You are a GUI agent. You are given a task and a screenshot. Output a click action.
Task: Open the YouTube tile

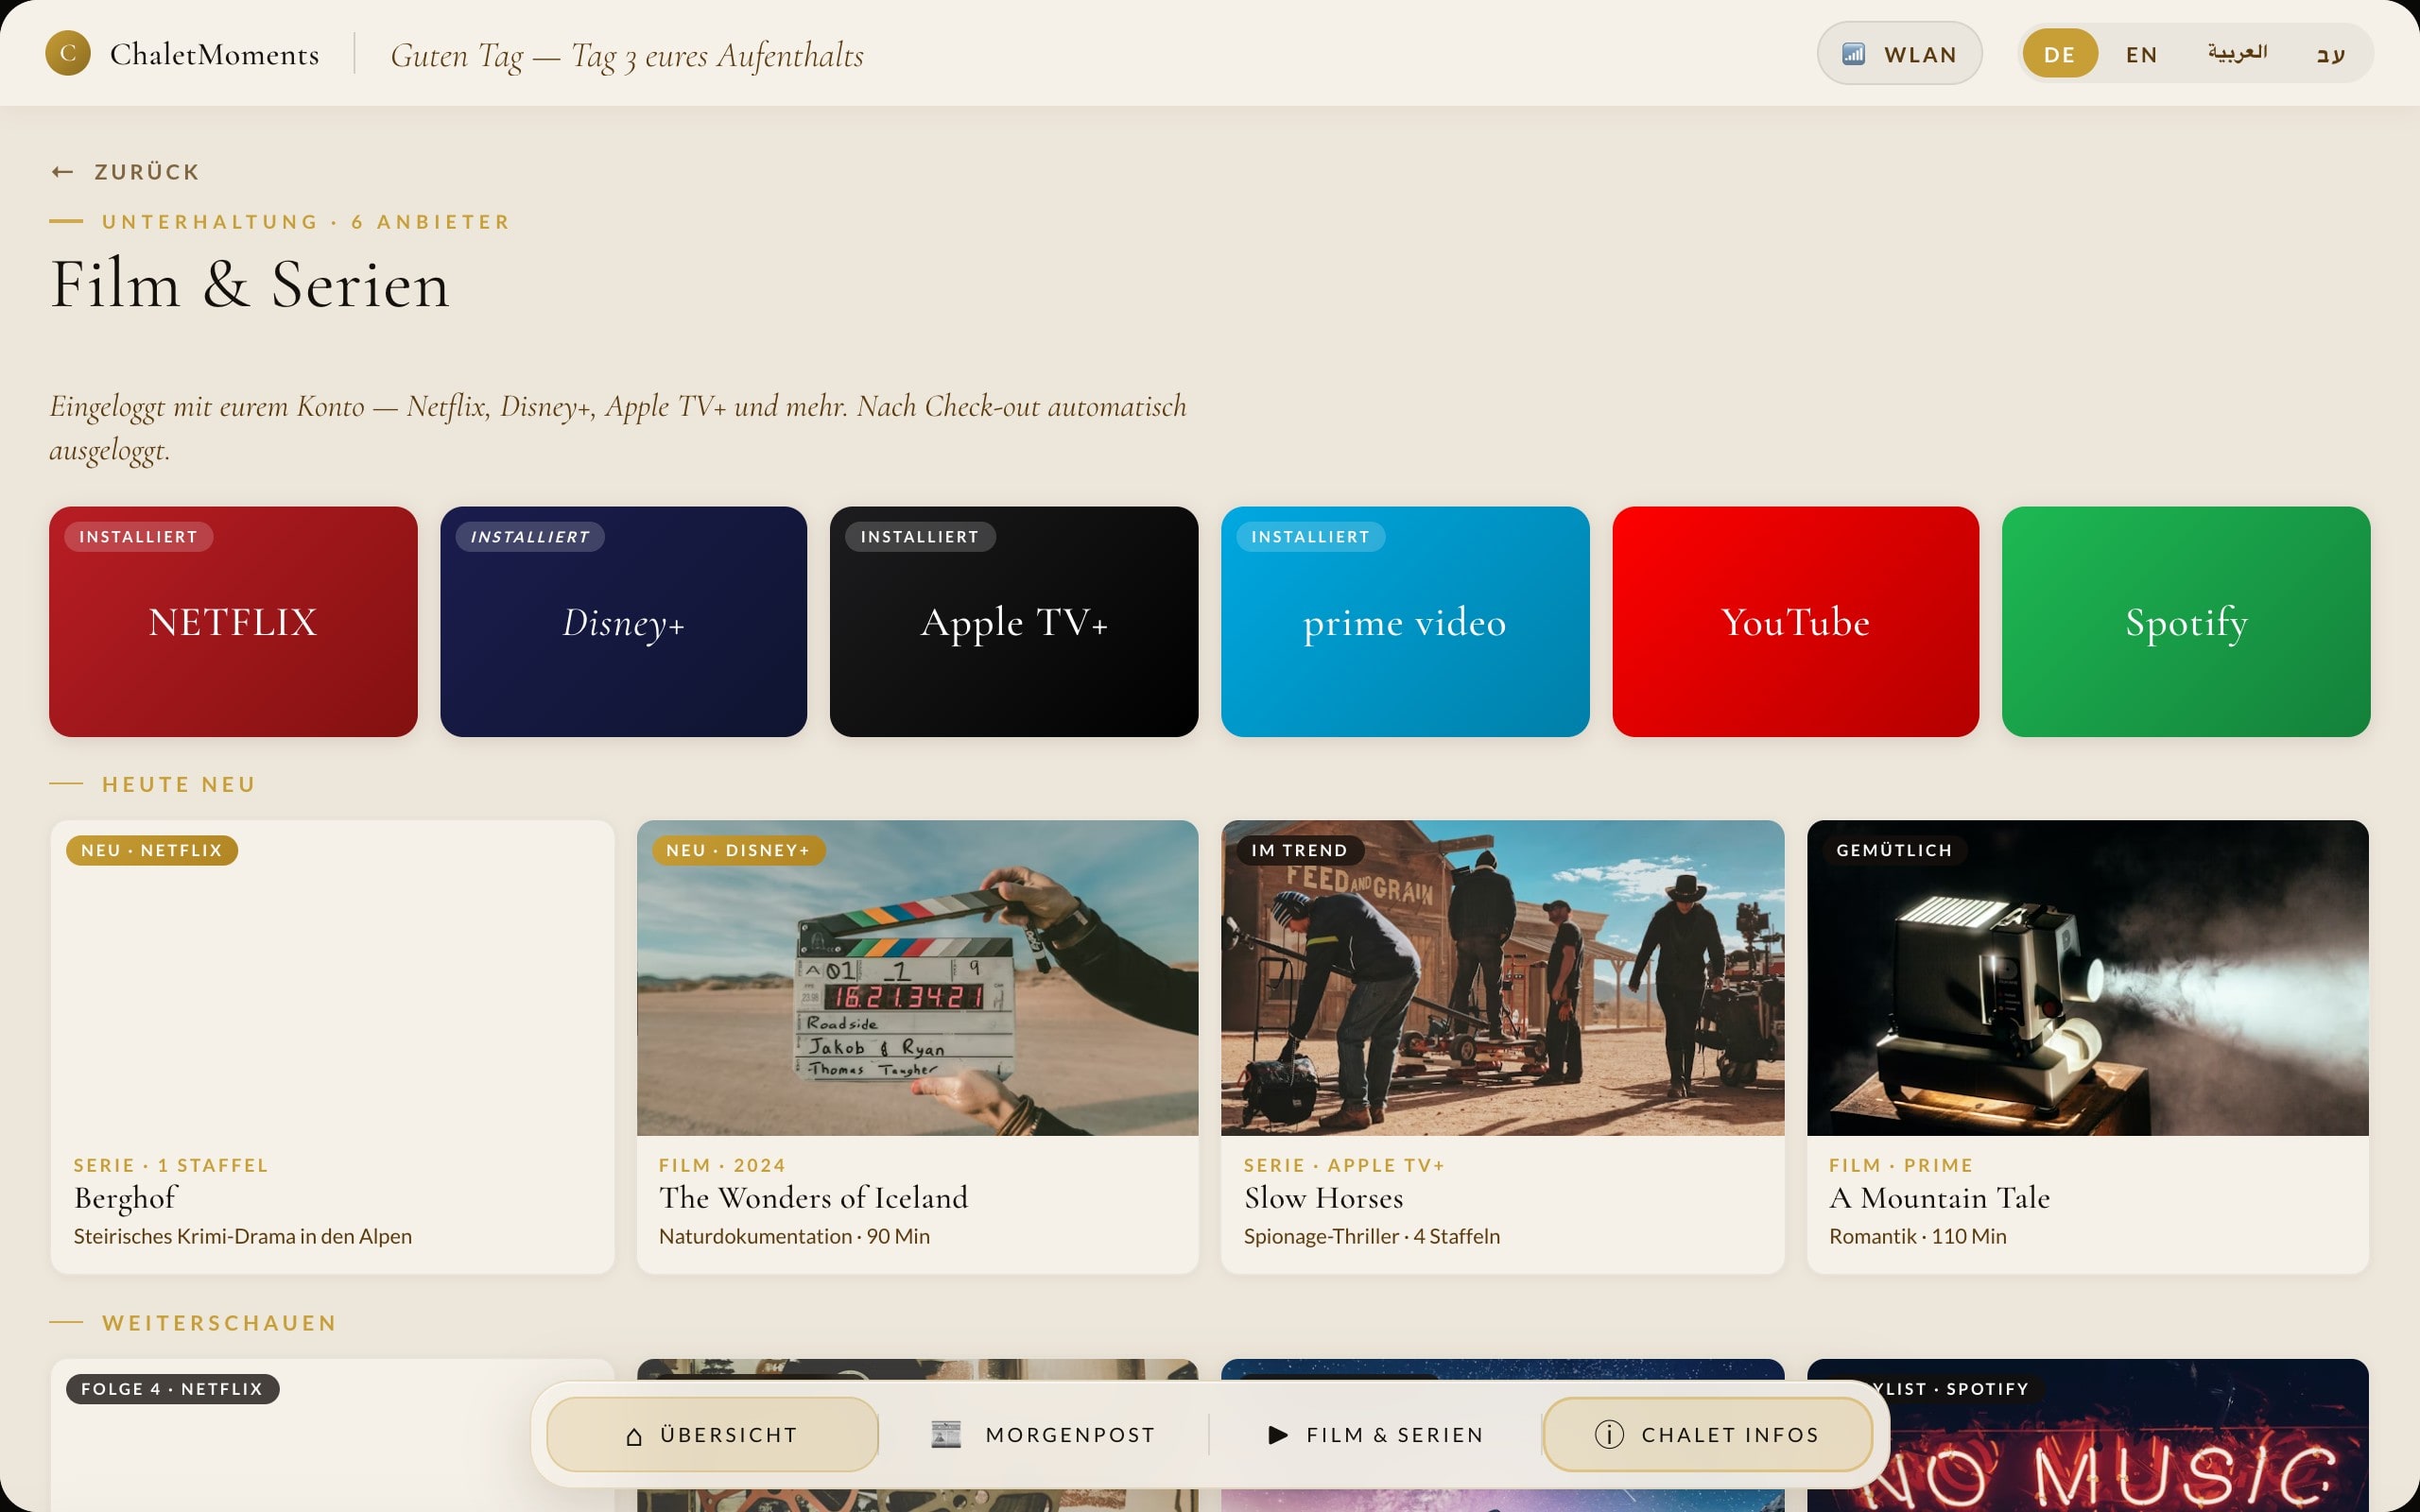coord(1795,622)
